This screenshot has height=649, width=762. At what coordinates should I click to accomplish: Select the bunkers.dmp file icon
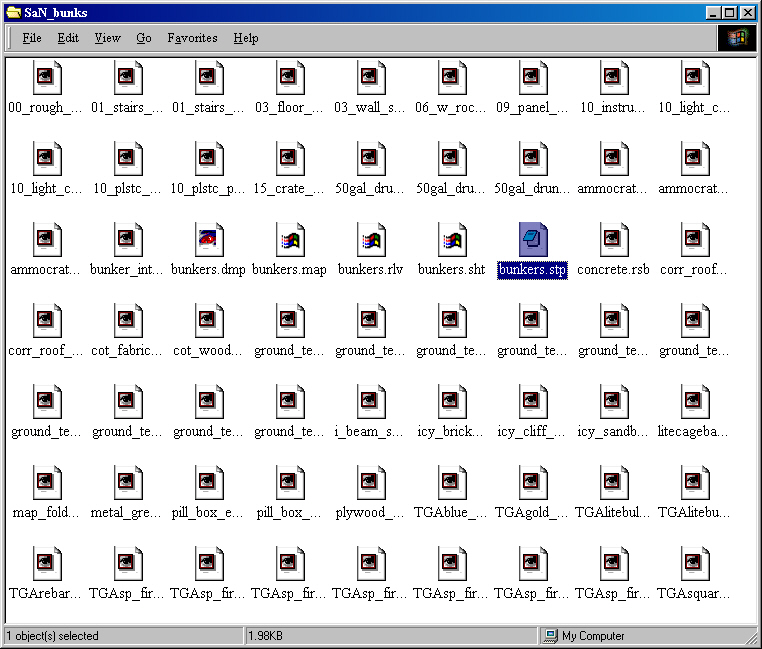coord(209,240)
